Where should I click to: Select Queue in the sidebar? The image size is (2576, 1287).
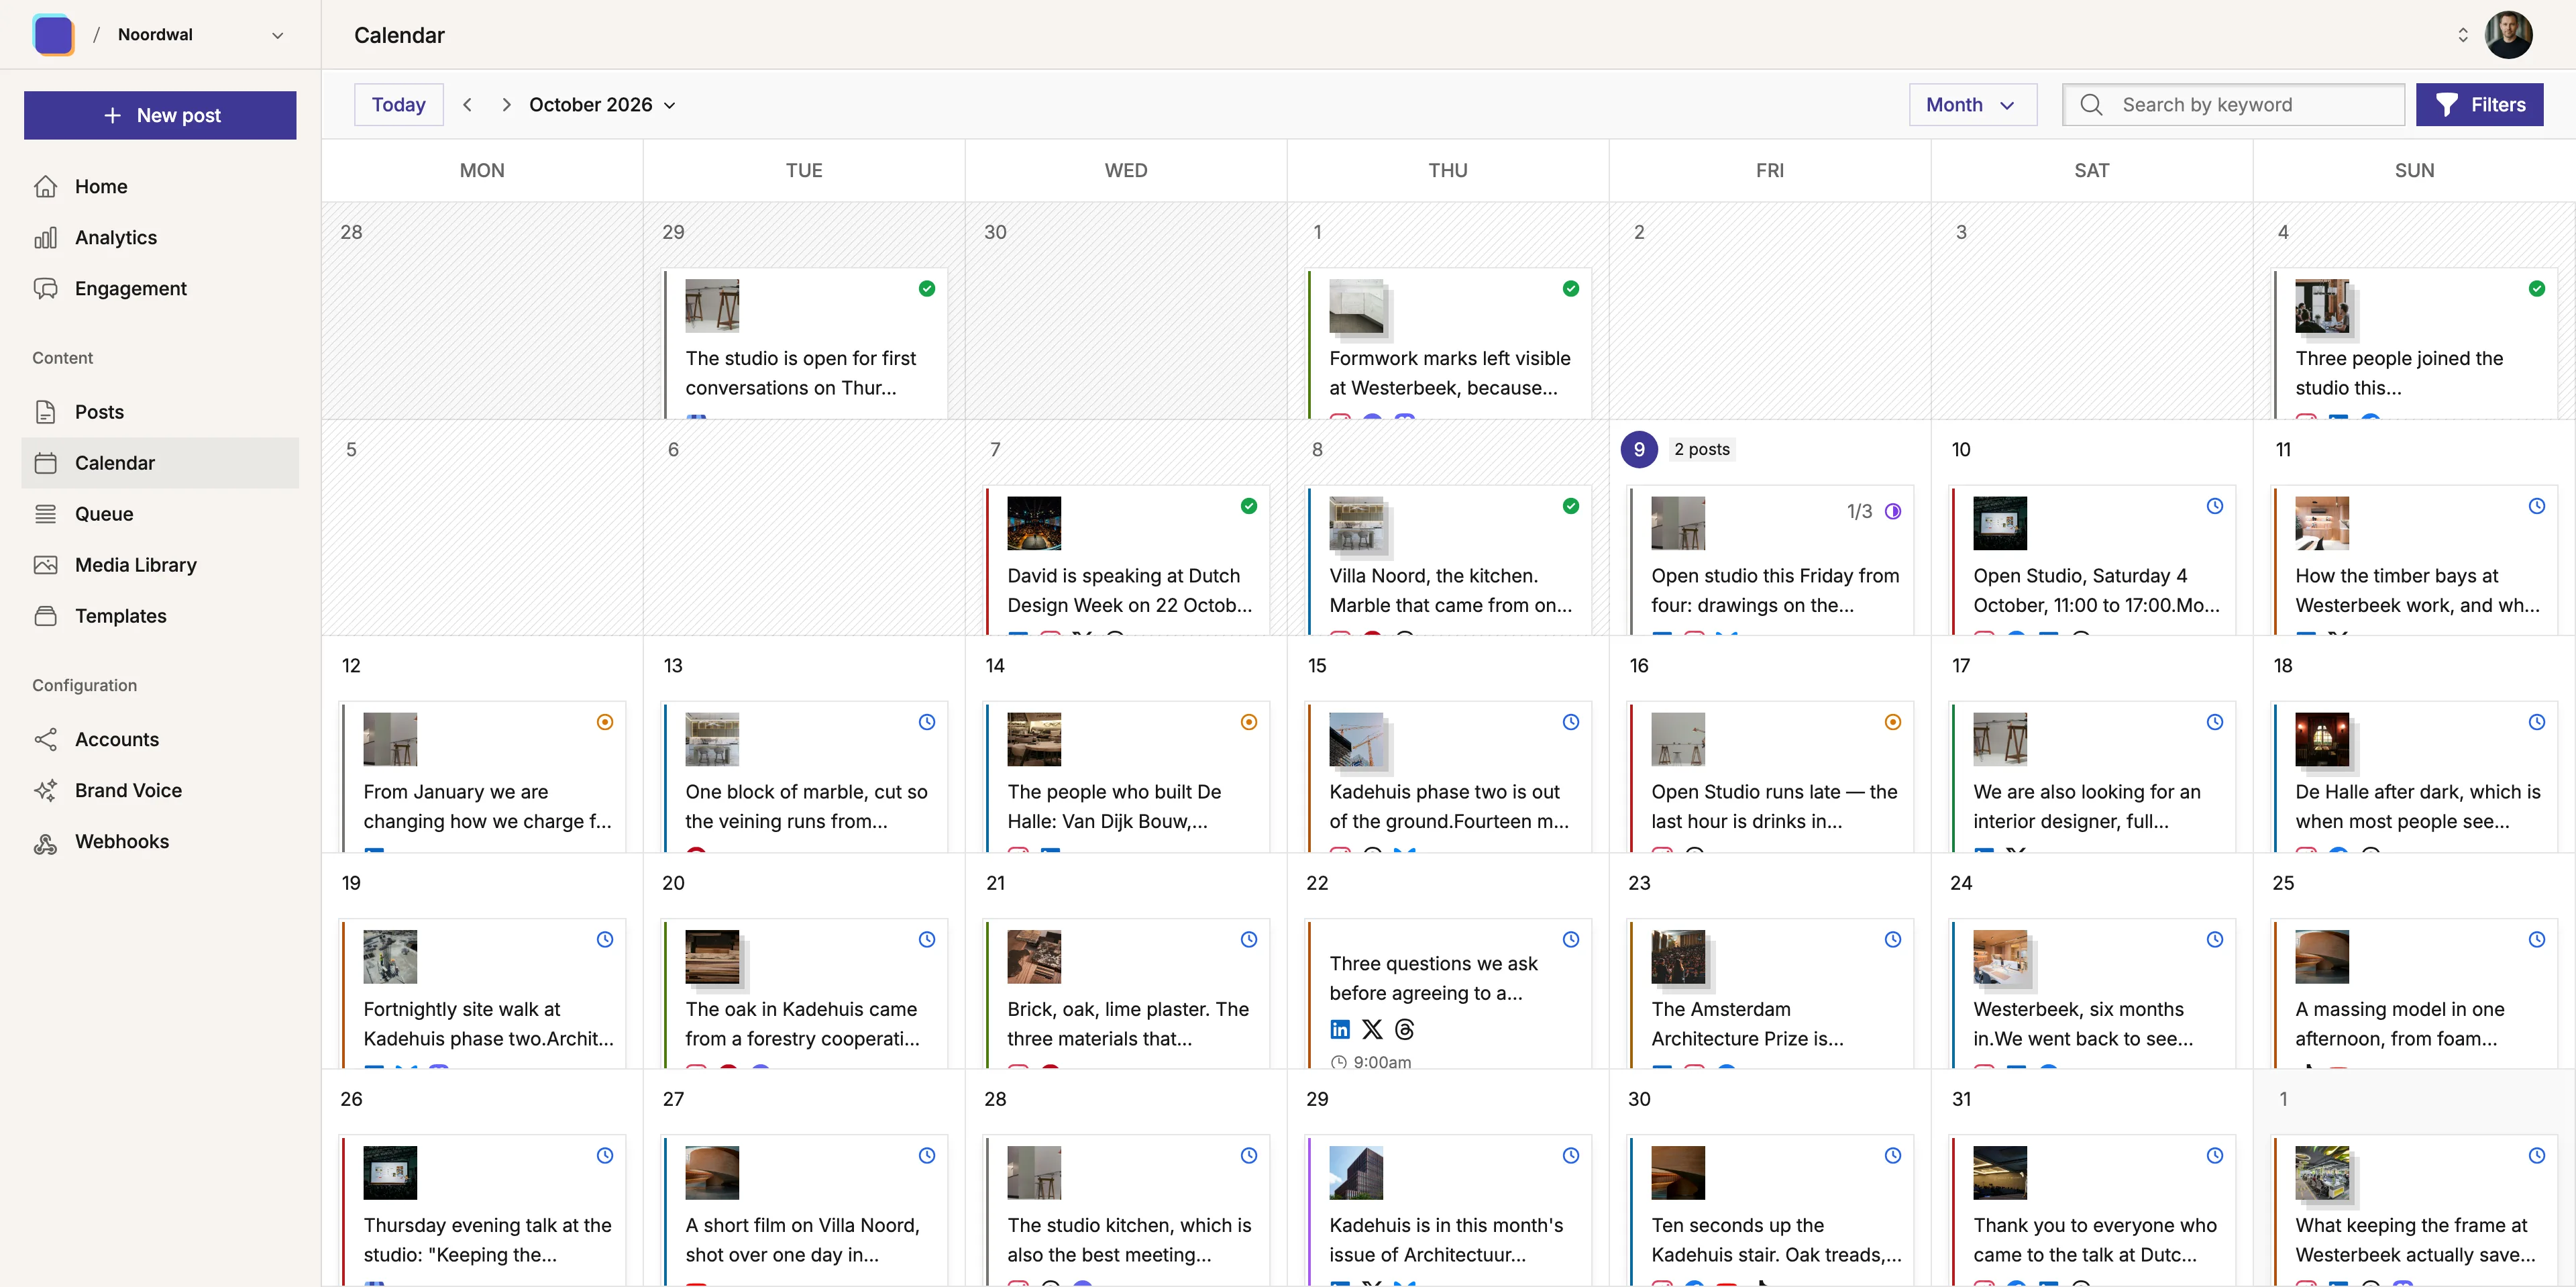[160, 514]
